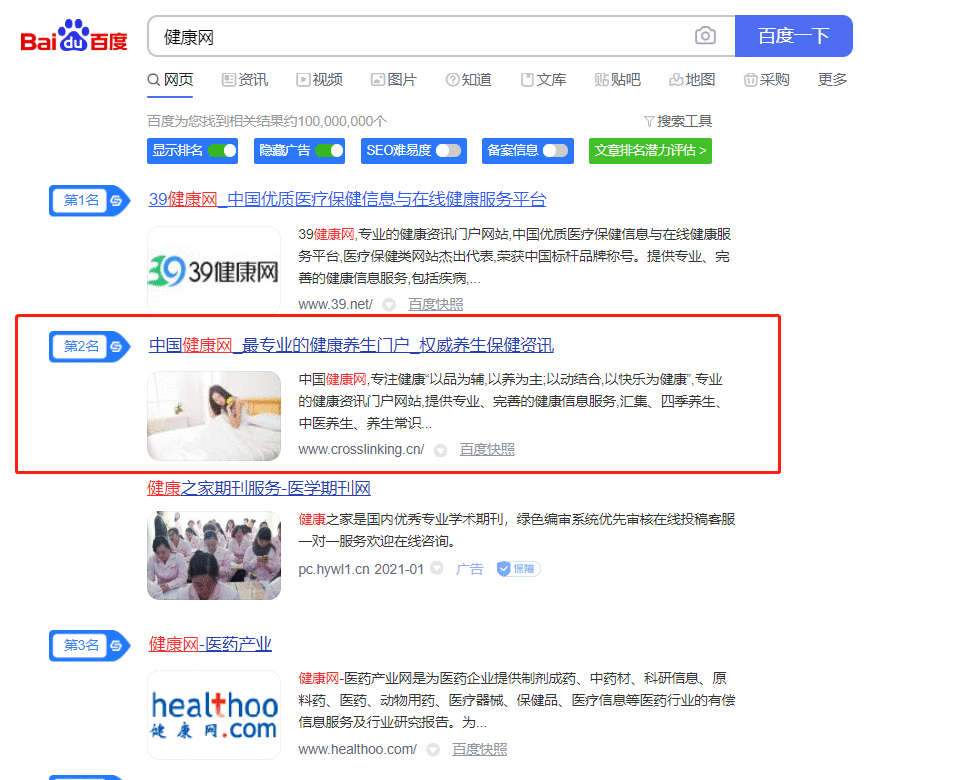Image resolution: width=963 pixels, height=780 pixels.
Task: Switch to the 采购 tab
Action: [766, 80]
